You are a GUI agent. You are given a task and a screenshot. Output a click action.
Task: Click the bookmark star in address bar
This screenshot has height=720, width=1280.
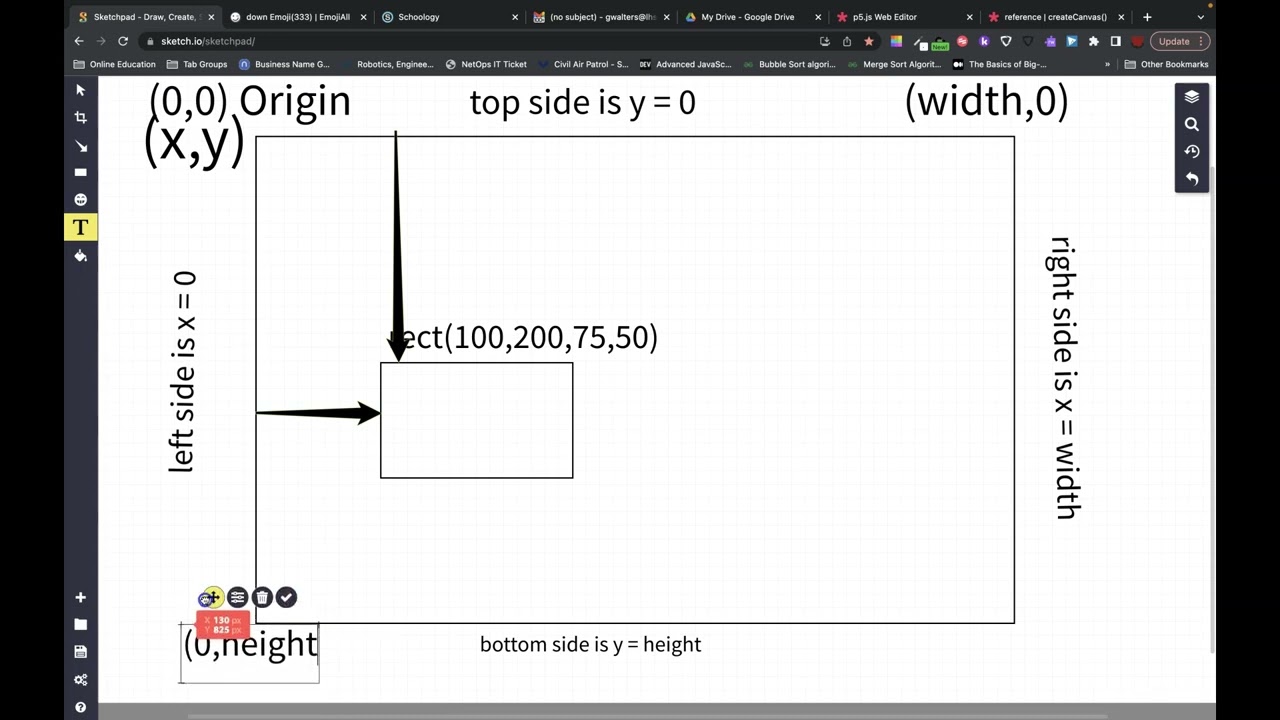[869, 41]
